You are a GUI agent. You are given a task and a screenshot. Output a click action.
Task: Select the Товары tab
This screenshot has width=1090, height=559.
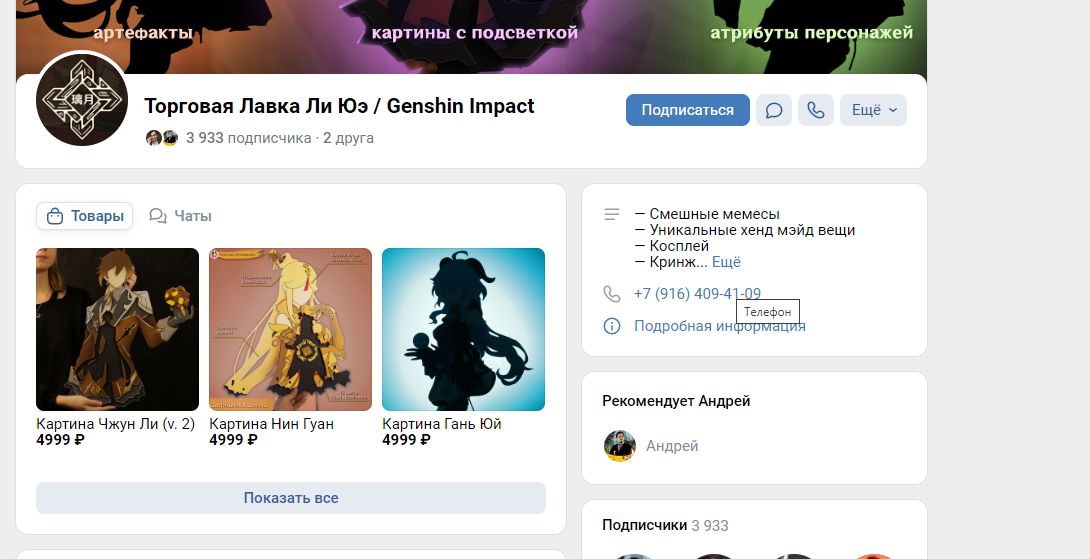pos(85,216)
